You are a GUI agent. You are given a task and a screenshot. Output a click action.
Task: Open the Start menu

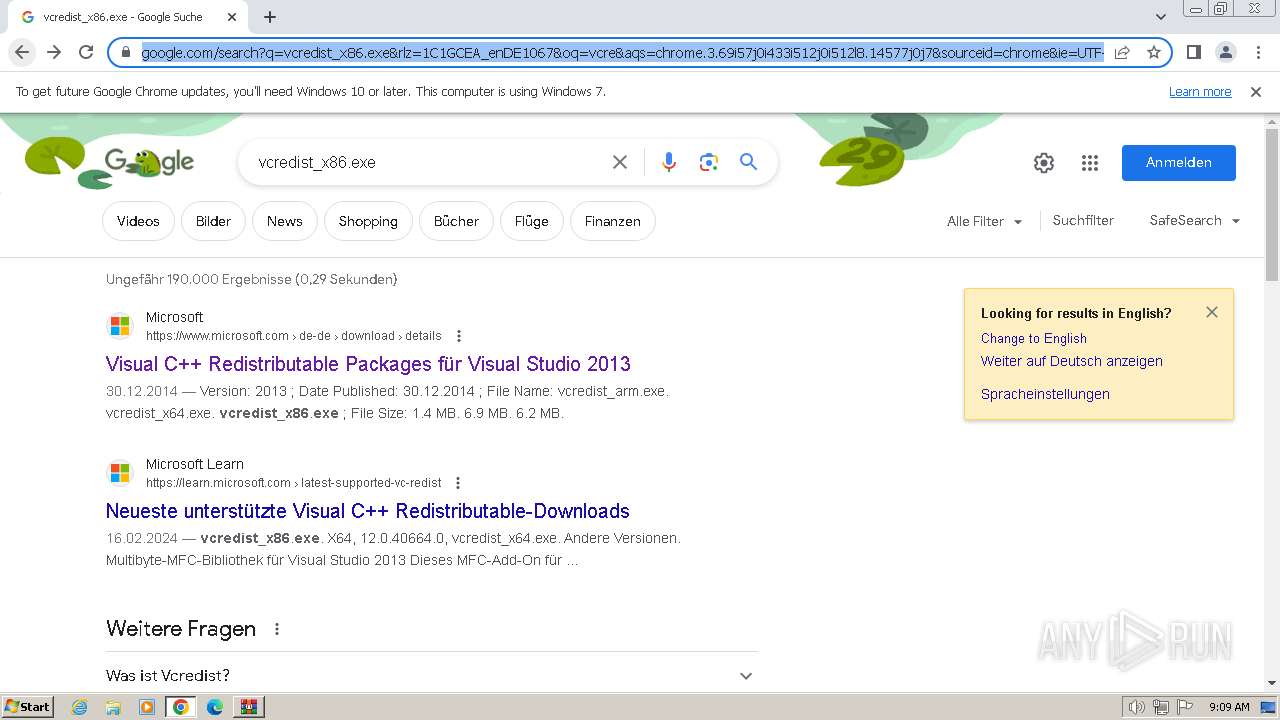[x=28, y=707]
